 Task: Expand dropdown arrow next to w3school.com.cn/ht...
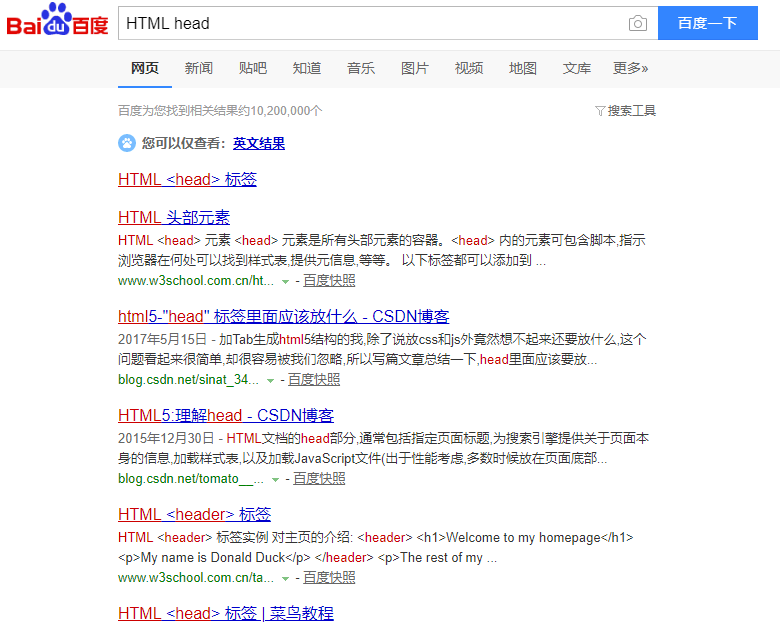285,282
